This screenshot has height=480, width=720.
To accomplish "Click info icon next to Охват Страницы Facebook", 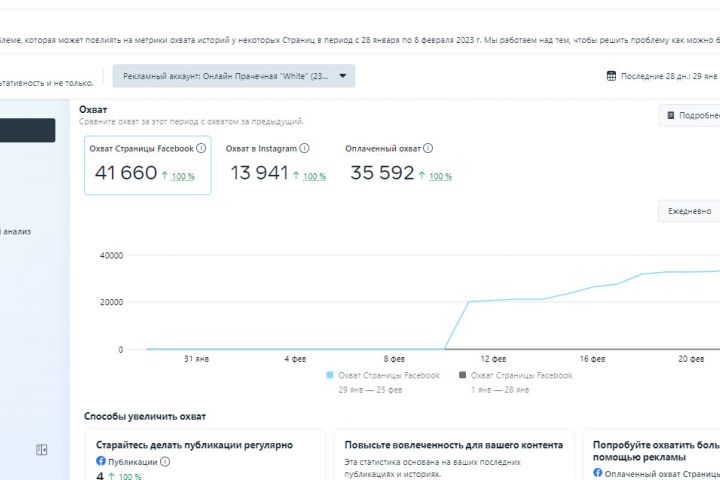I will tap(201, 148).
